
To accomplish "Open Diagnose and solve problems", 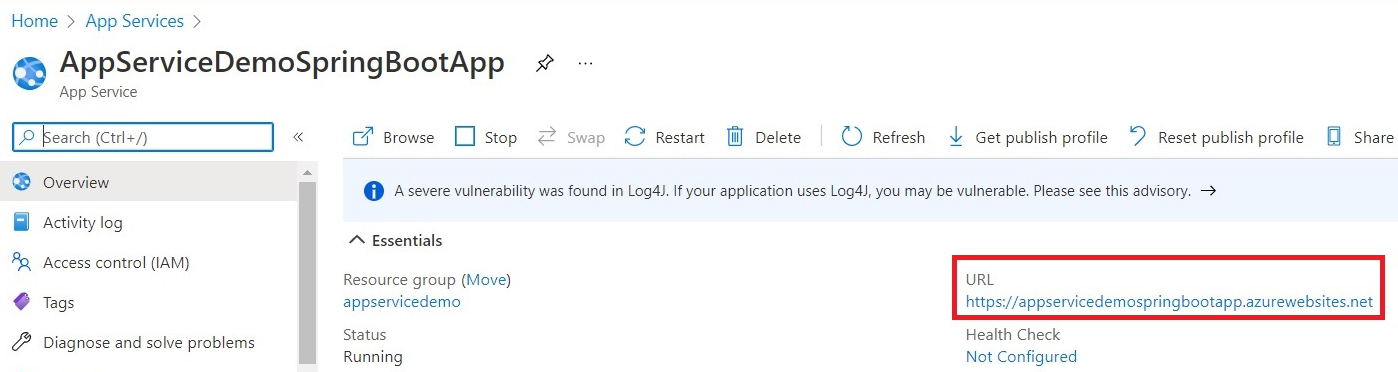I will [150, 342].
